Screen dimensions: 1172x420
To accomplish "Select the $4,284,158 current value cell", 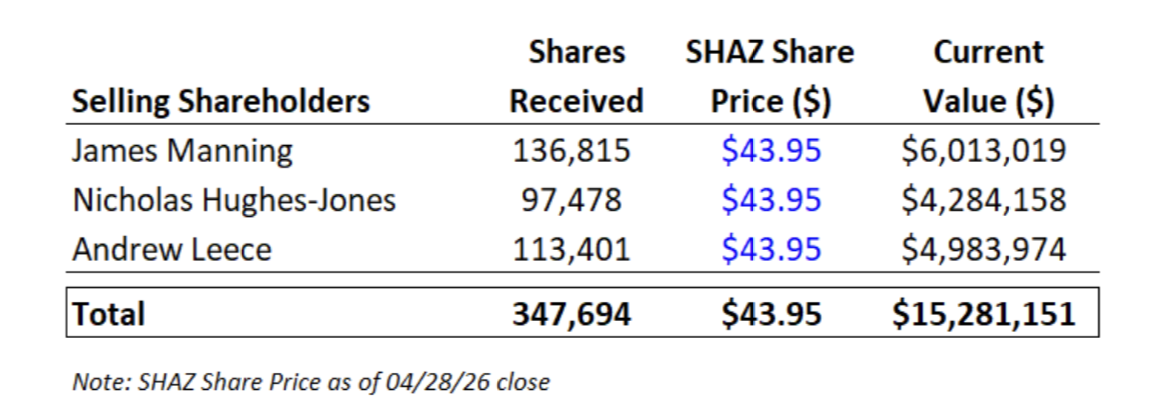I will (x=984, y=200).
